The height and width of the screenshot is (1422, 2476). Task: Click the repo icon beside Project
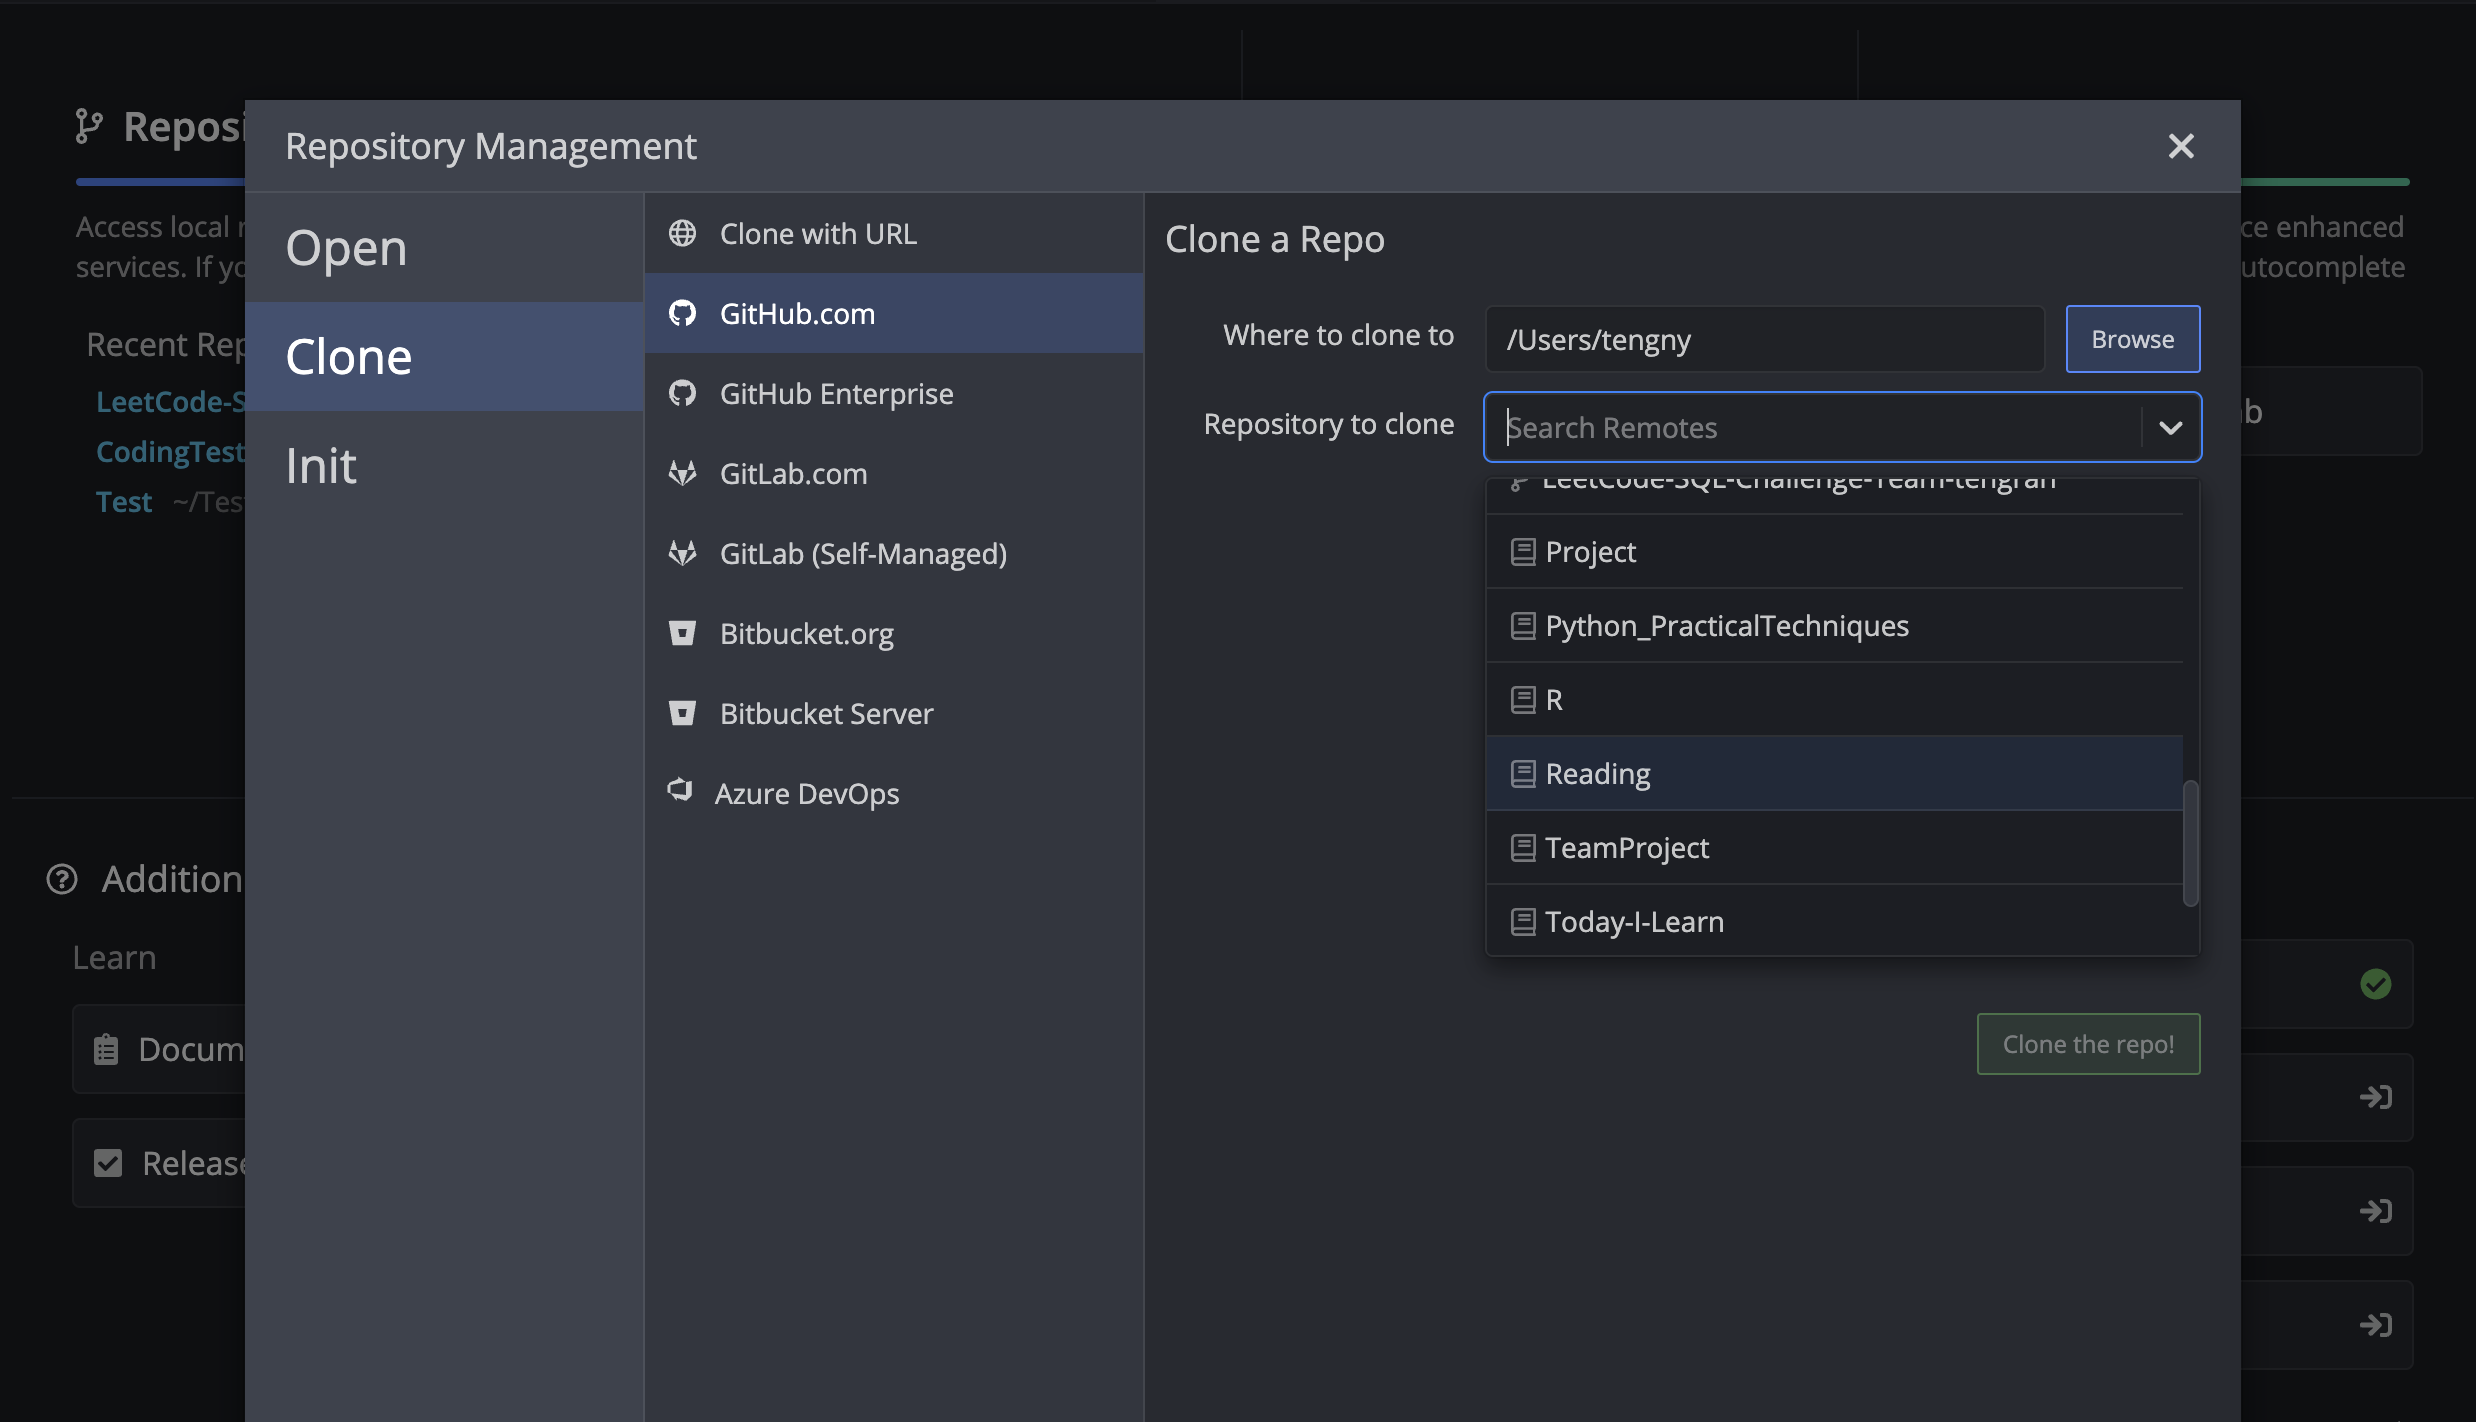(x=1523, y=551)
